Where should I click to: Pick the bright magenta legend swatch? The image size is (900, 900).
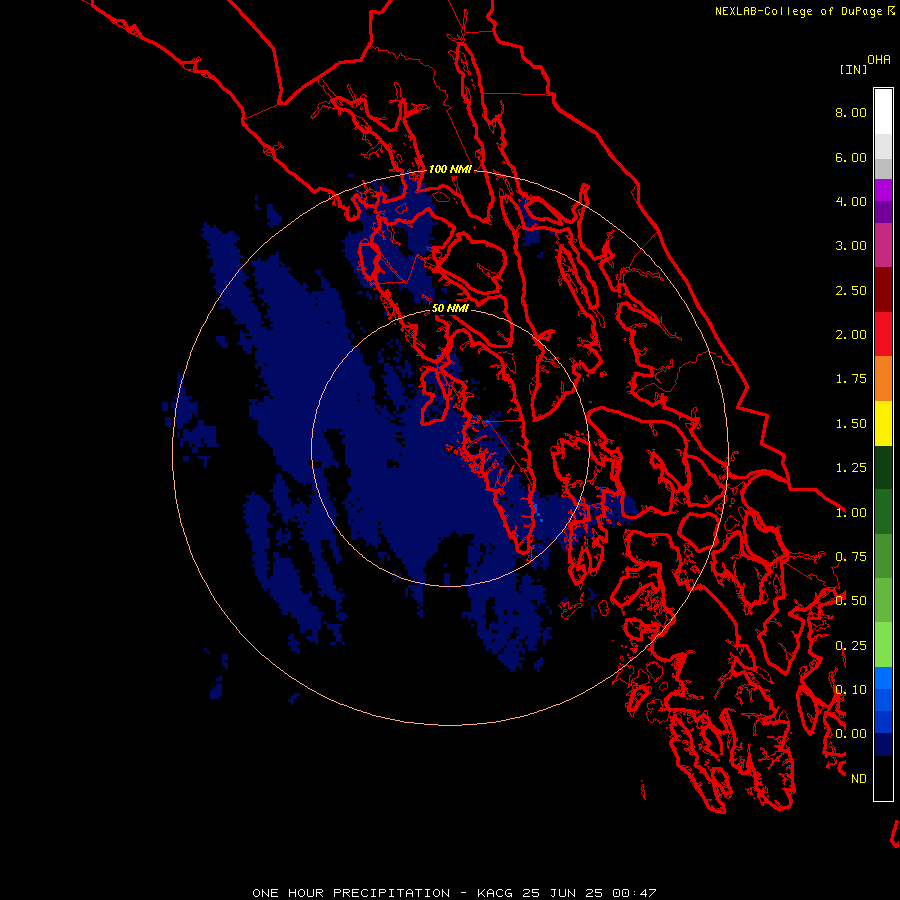(x=883, y=190)
